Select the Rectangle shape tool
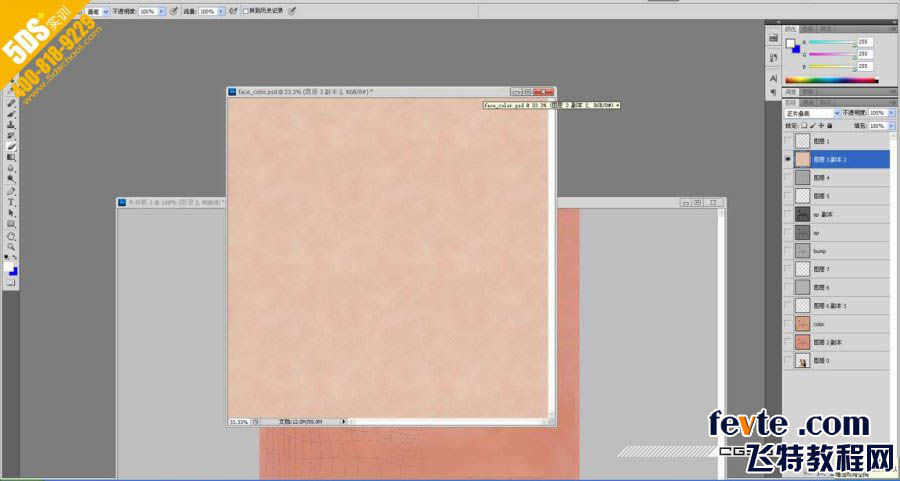 (x=11, y=224)
